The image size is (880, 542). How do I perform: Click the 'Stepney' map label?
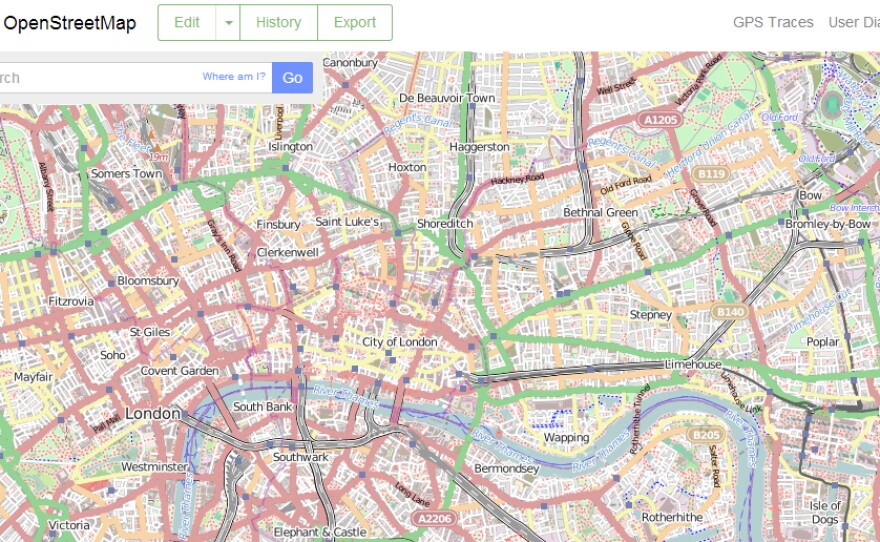pyautogui.click(x=650, y=315)
